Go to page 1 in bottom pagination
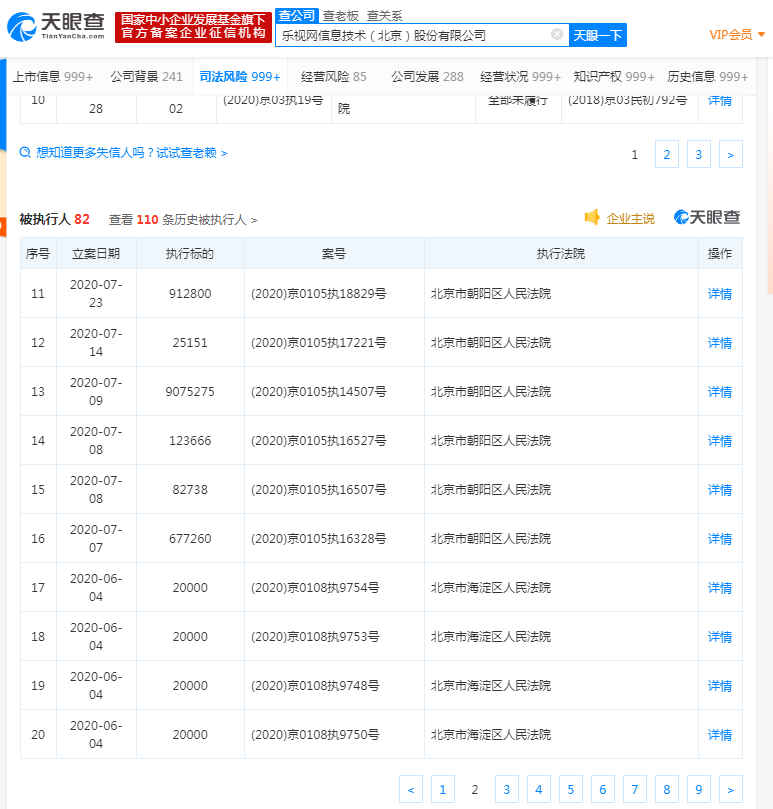The width and height of the screenshot is (773, 809). pyautogui.click(x=443, y=789)
